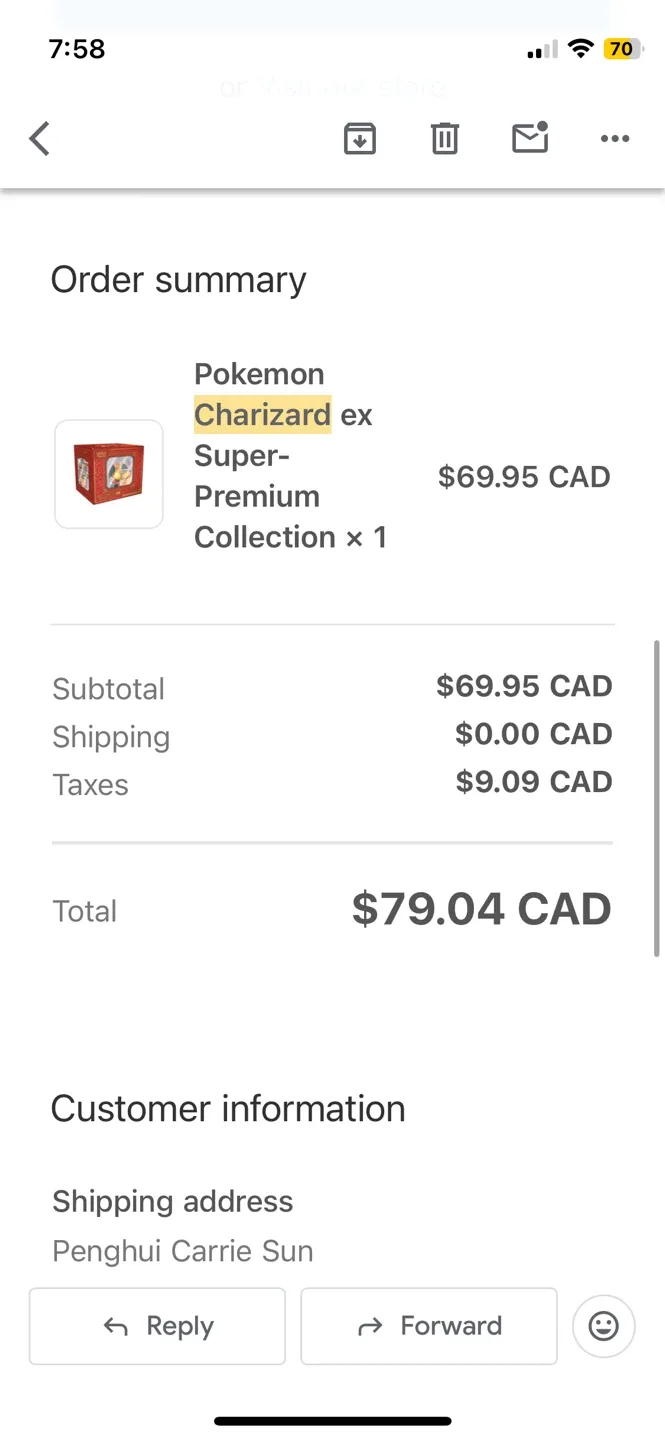Forward the order summary email
The height and width of the screenshot is (1440, 665).
click(429, 1326)
